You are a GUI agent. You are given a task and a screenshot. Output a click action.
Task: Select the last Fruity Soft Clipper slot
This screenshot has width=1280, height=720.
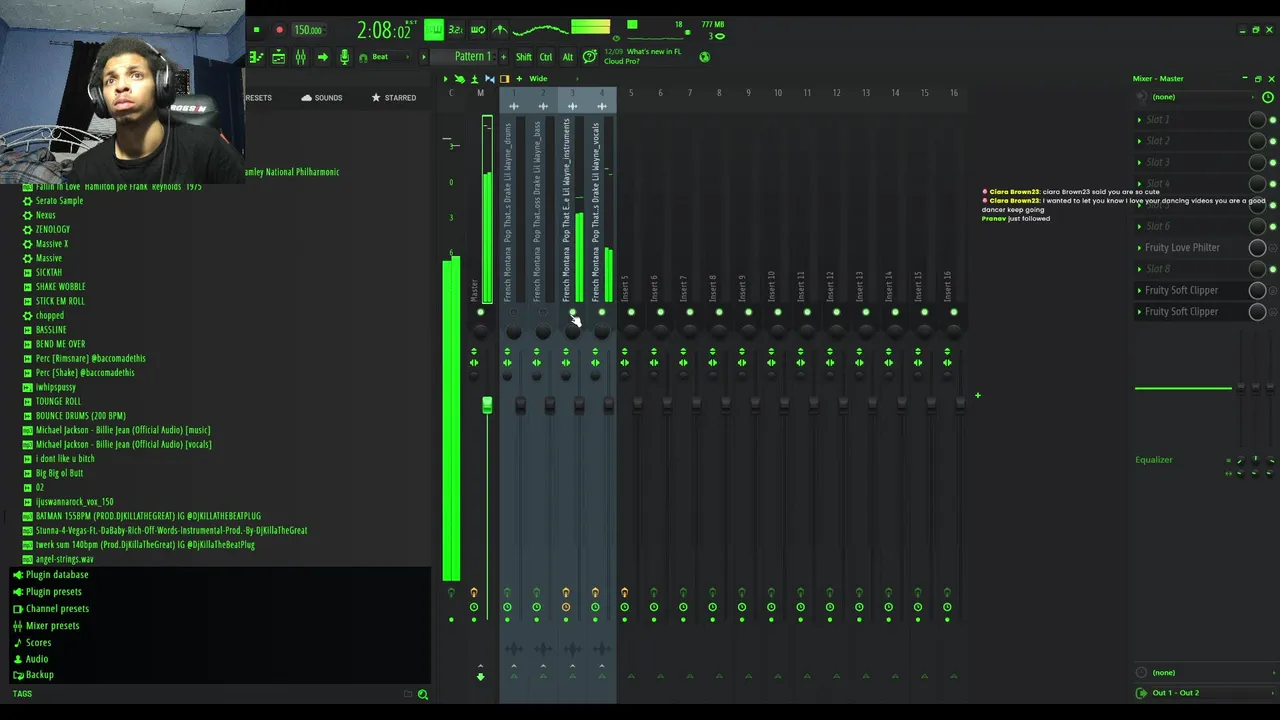tap(1181, 312)
